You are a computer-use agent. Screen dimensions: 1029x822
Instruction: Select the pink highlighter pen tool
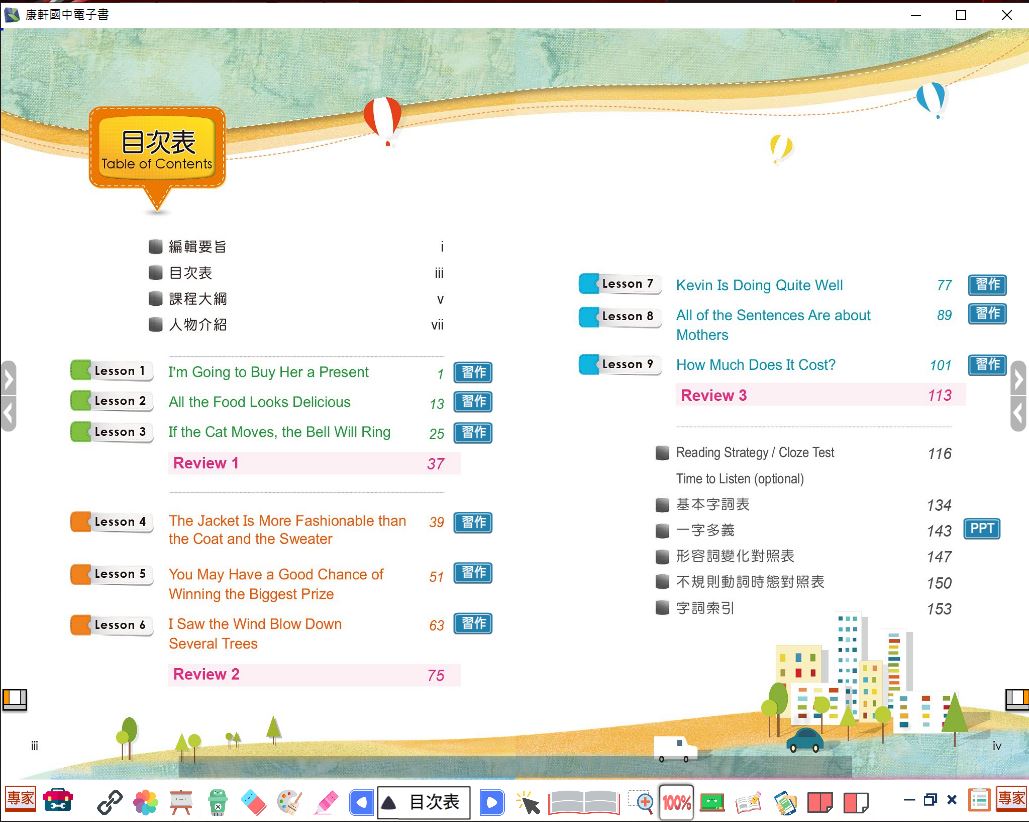pos(326,801)
